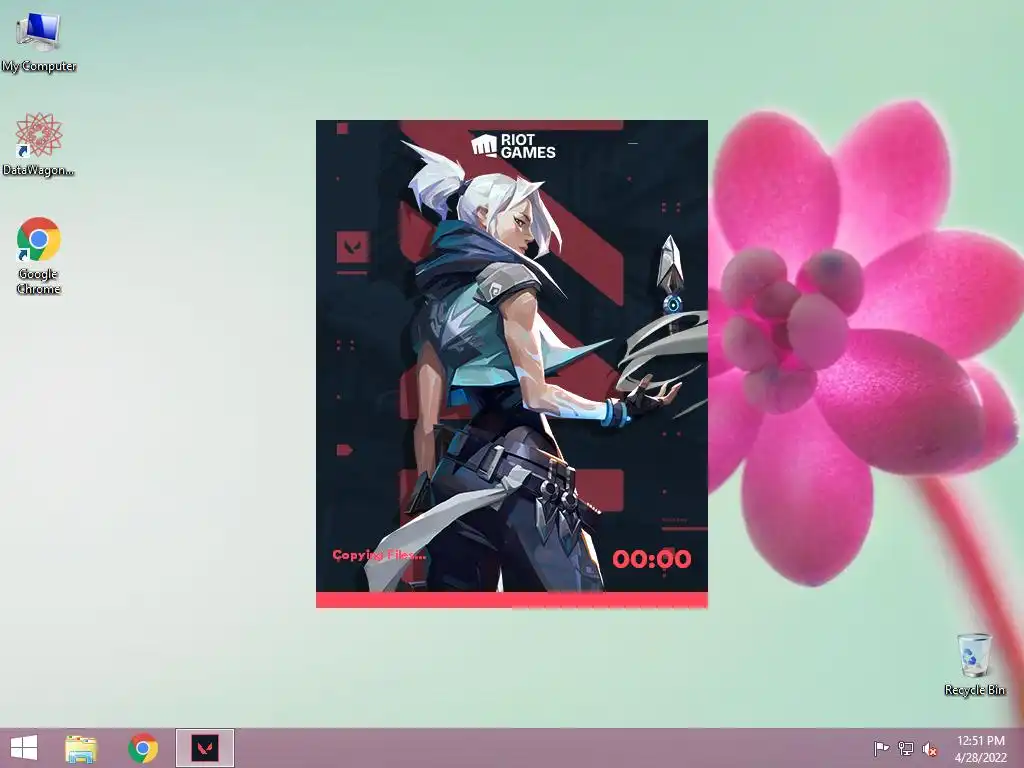Screen dimensions: 1024x768
Task: Select the DataWagon desktop shortcut
Action: (x=39, y=144)
